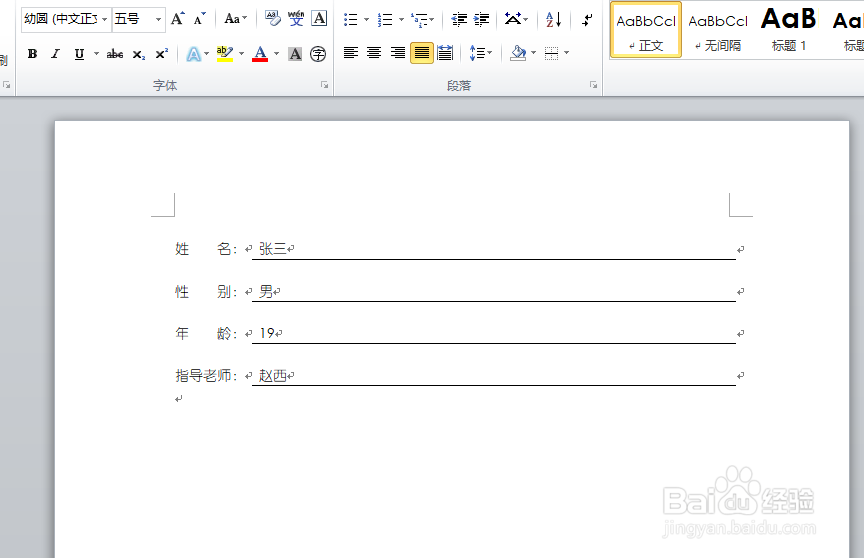This screenshot has height=558, width=864.
Task: Click the character 性 in the gender label
Action: point(182,291)
